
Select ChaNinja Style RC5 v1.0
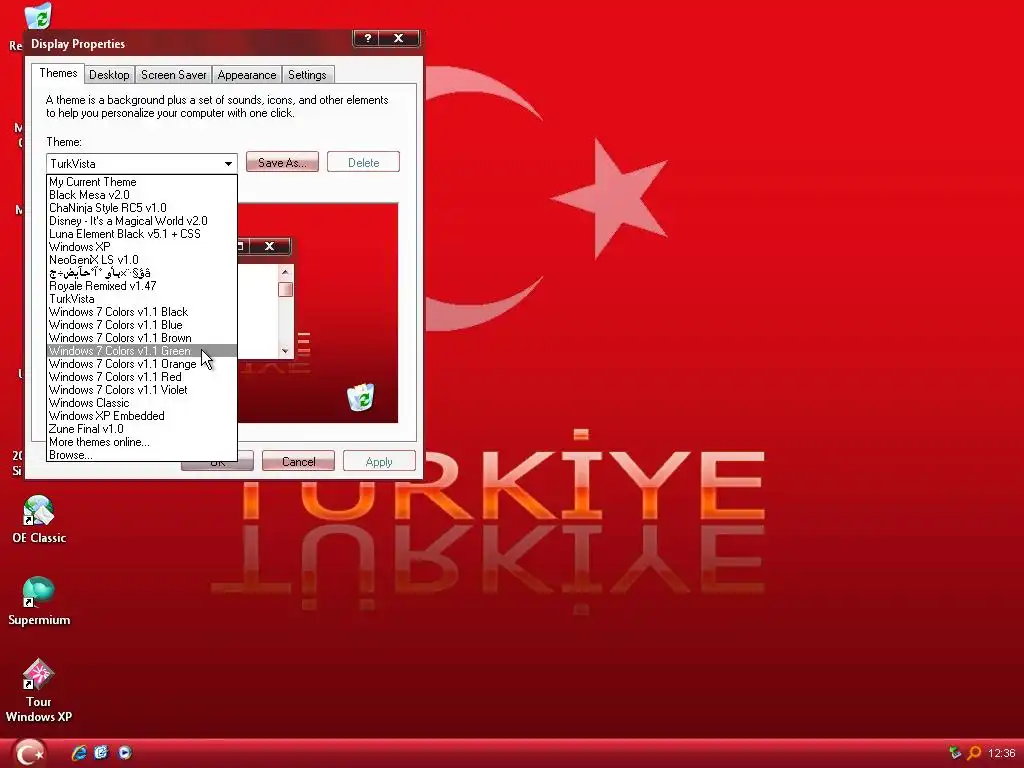142,208
